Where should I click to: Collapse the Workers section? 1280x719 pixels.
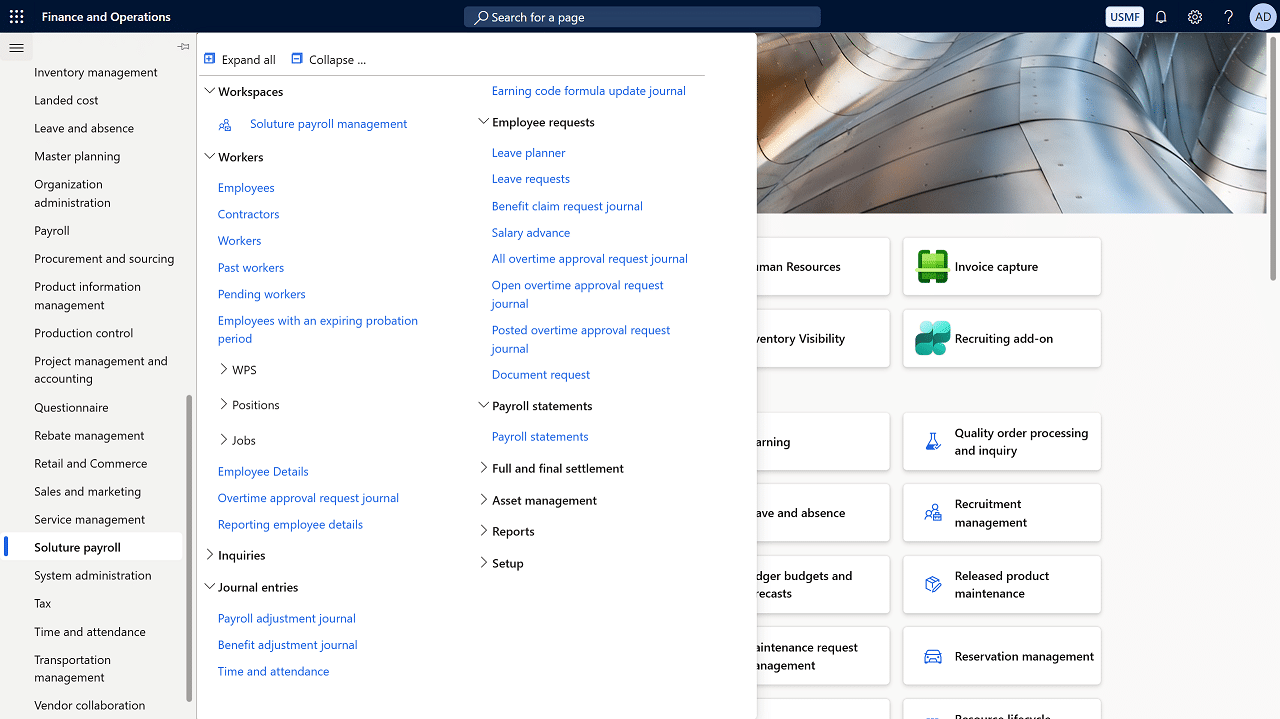(210, 157)
